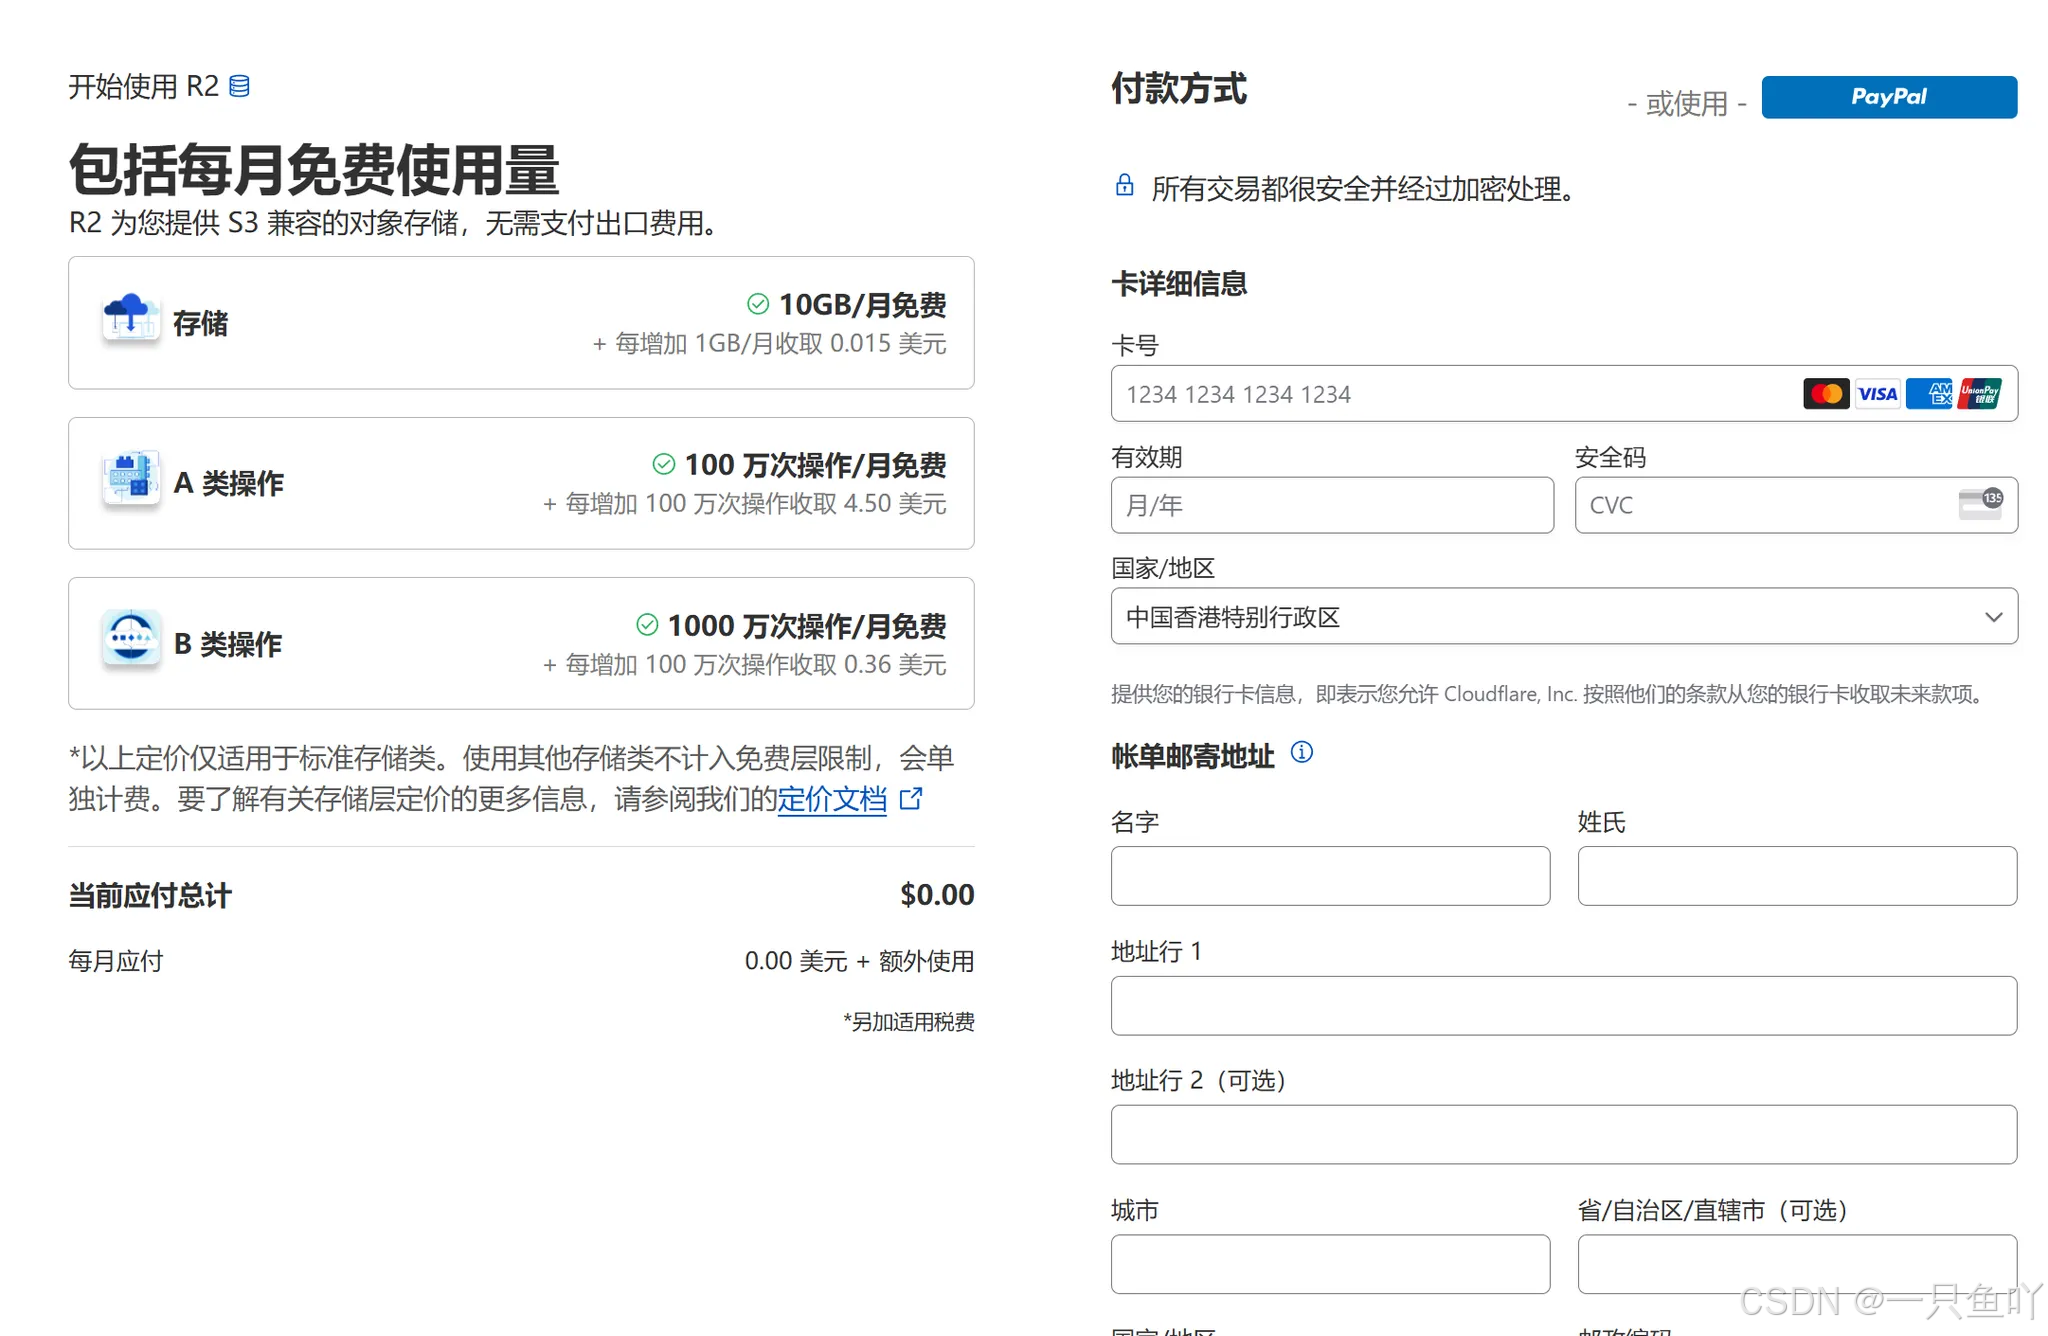Click the security lock icon
Screen dimensions: 2048x1336
[x=1124, y=186]
